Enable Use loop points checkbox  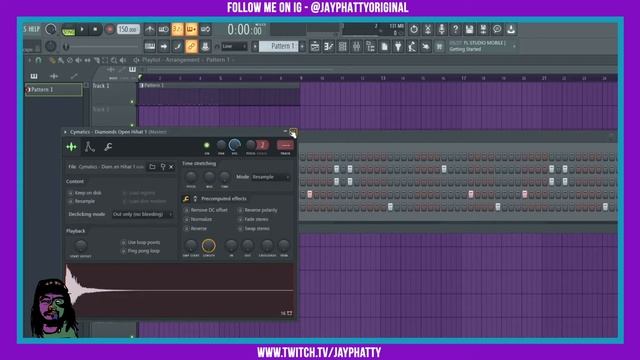click(123, 242)
